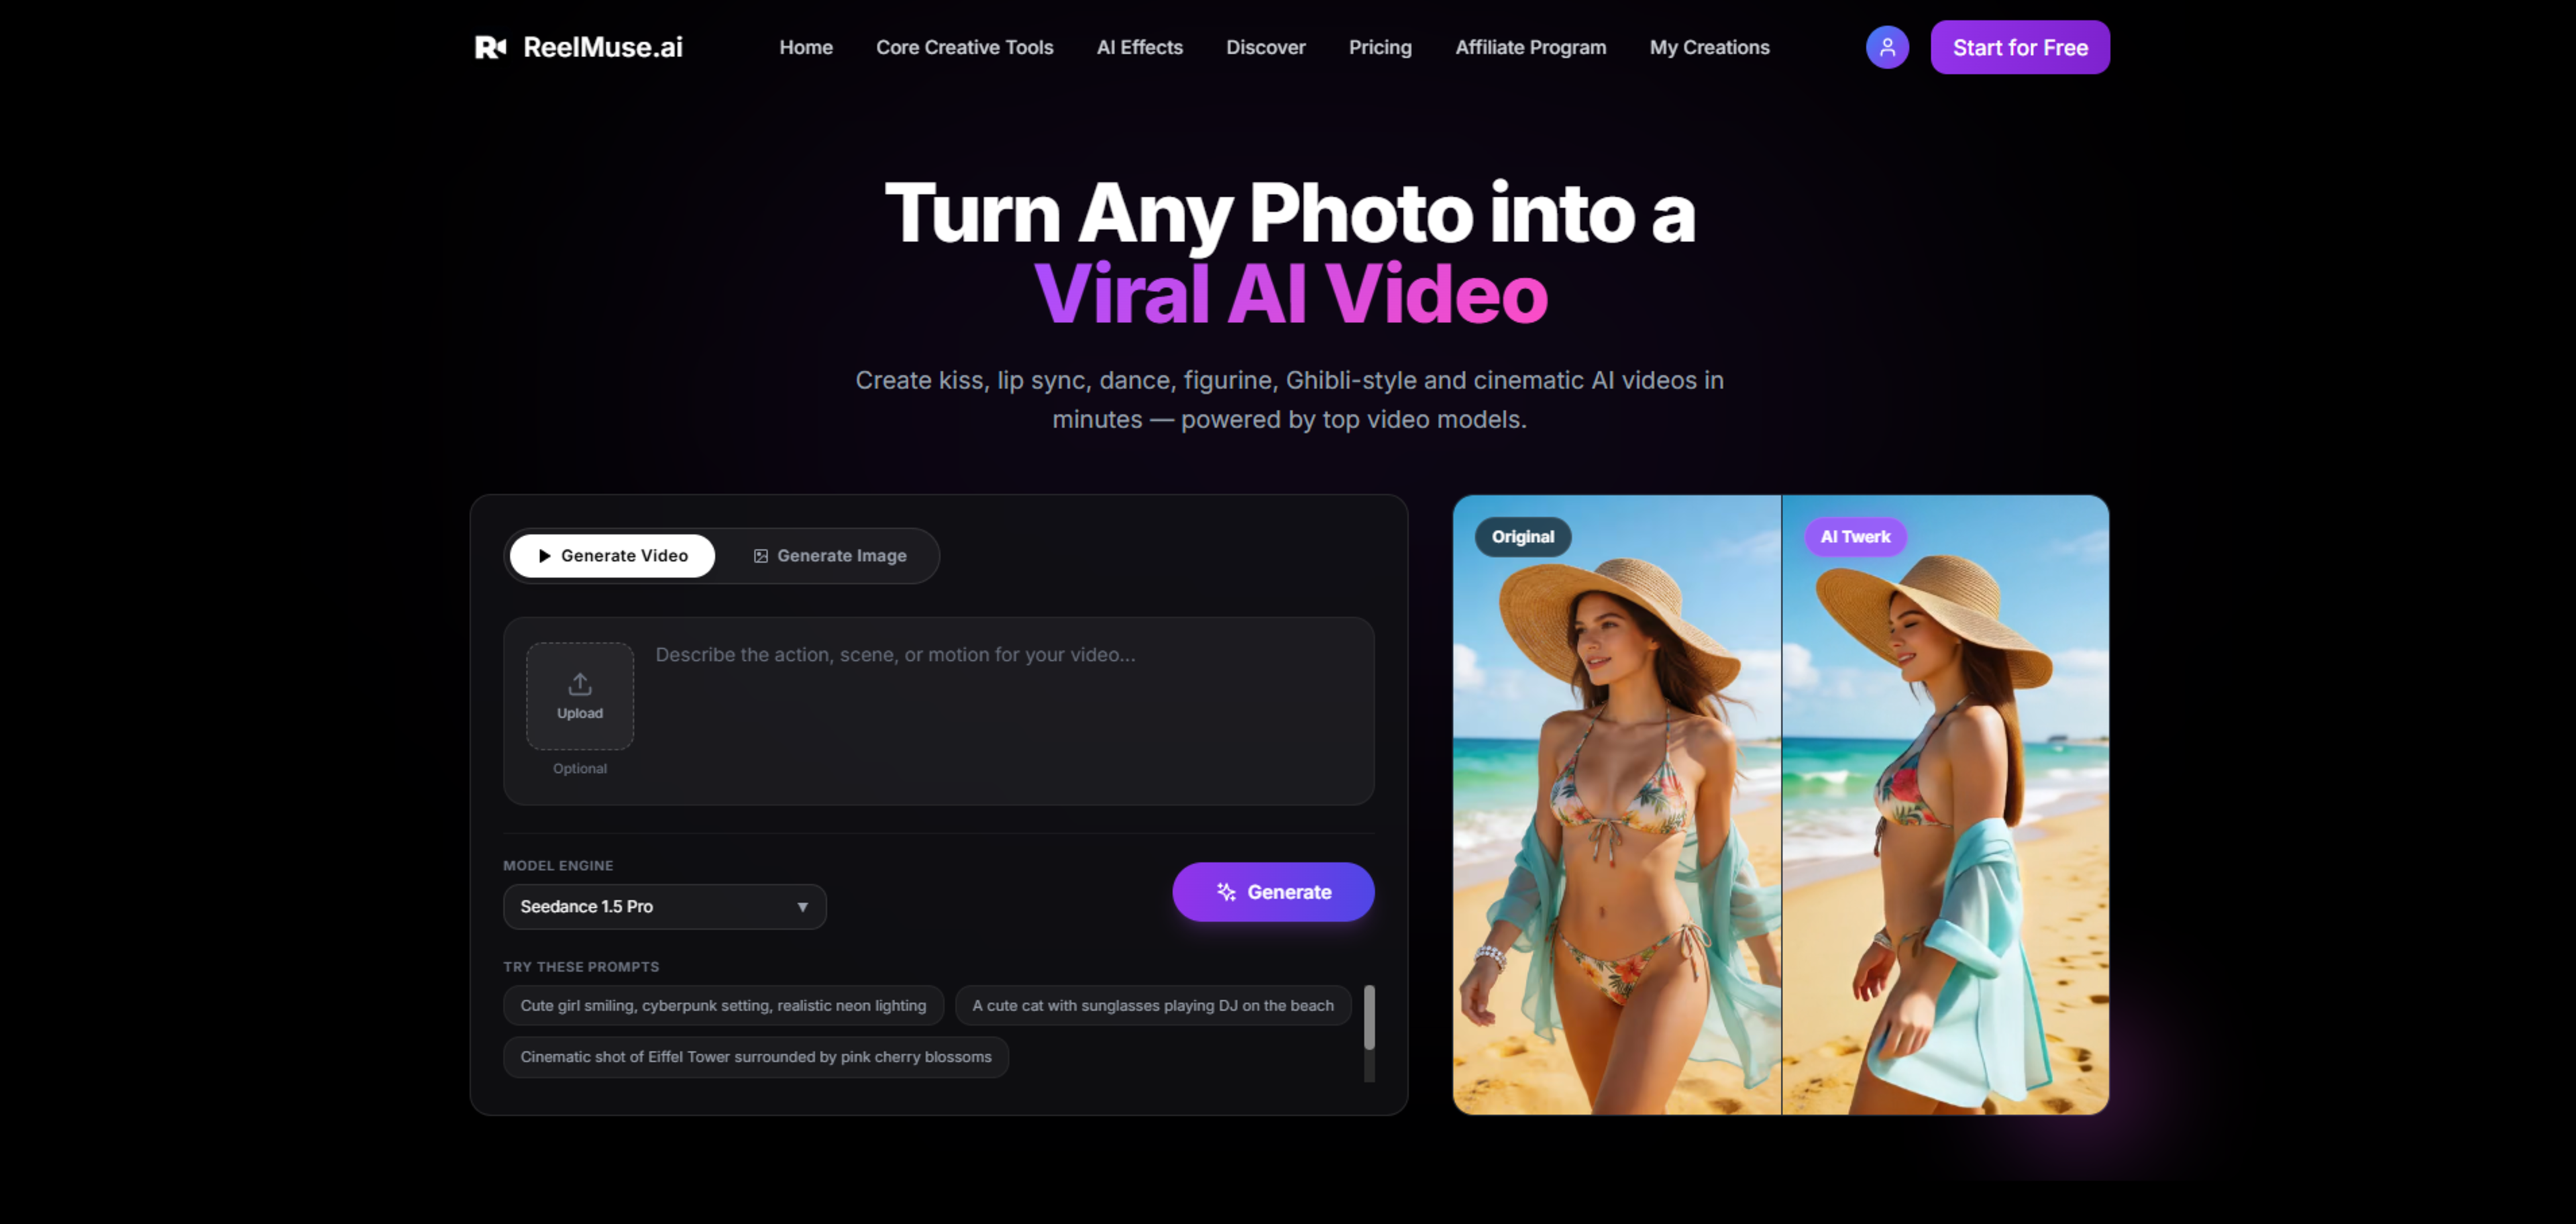Open the AI Effects menu
This screenshot has width=2576, height=1224.
click(x=1139, y=47)
